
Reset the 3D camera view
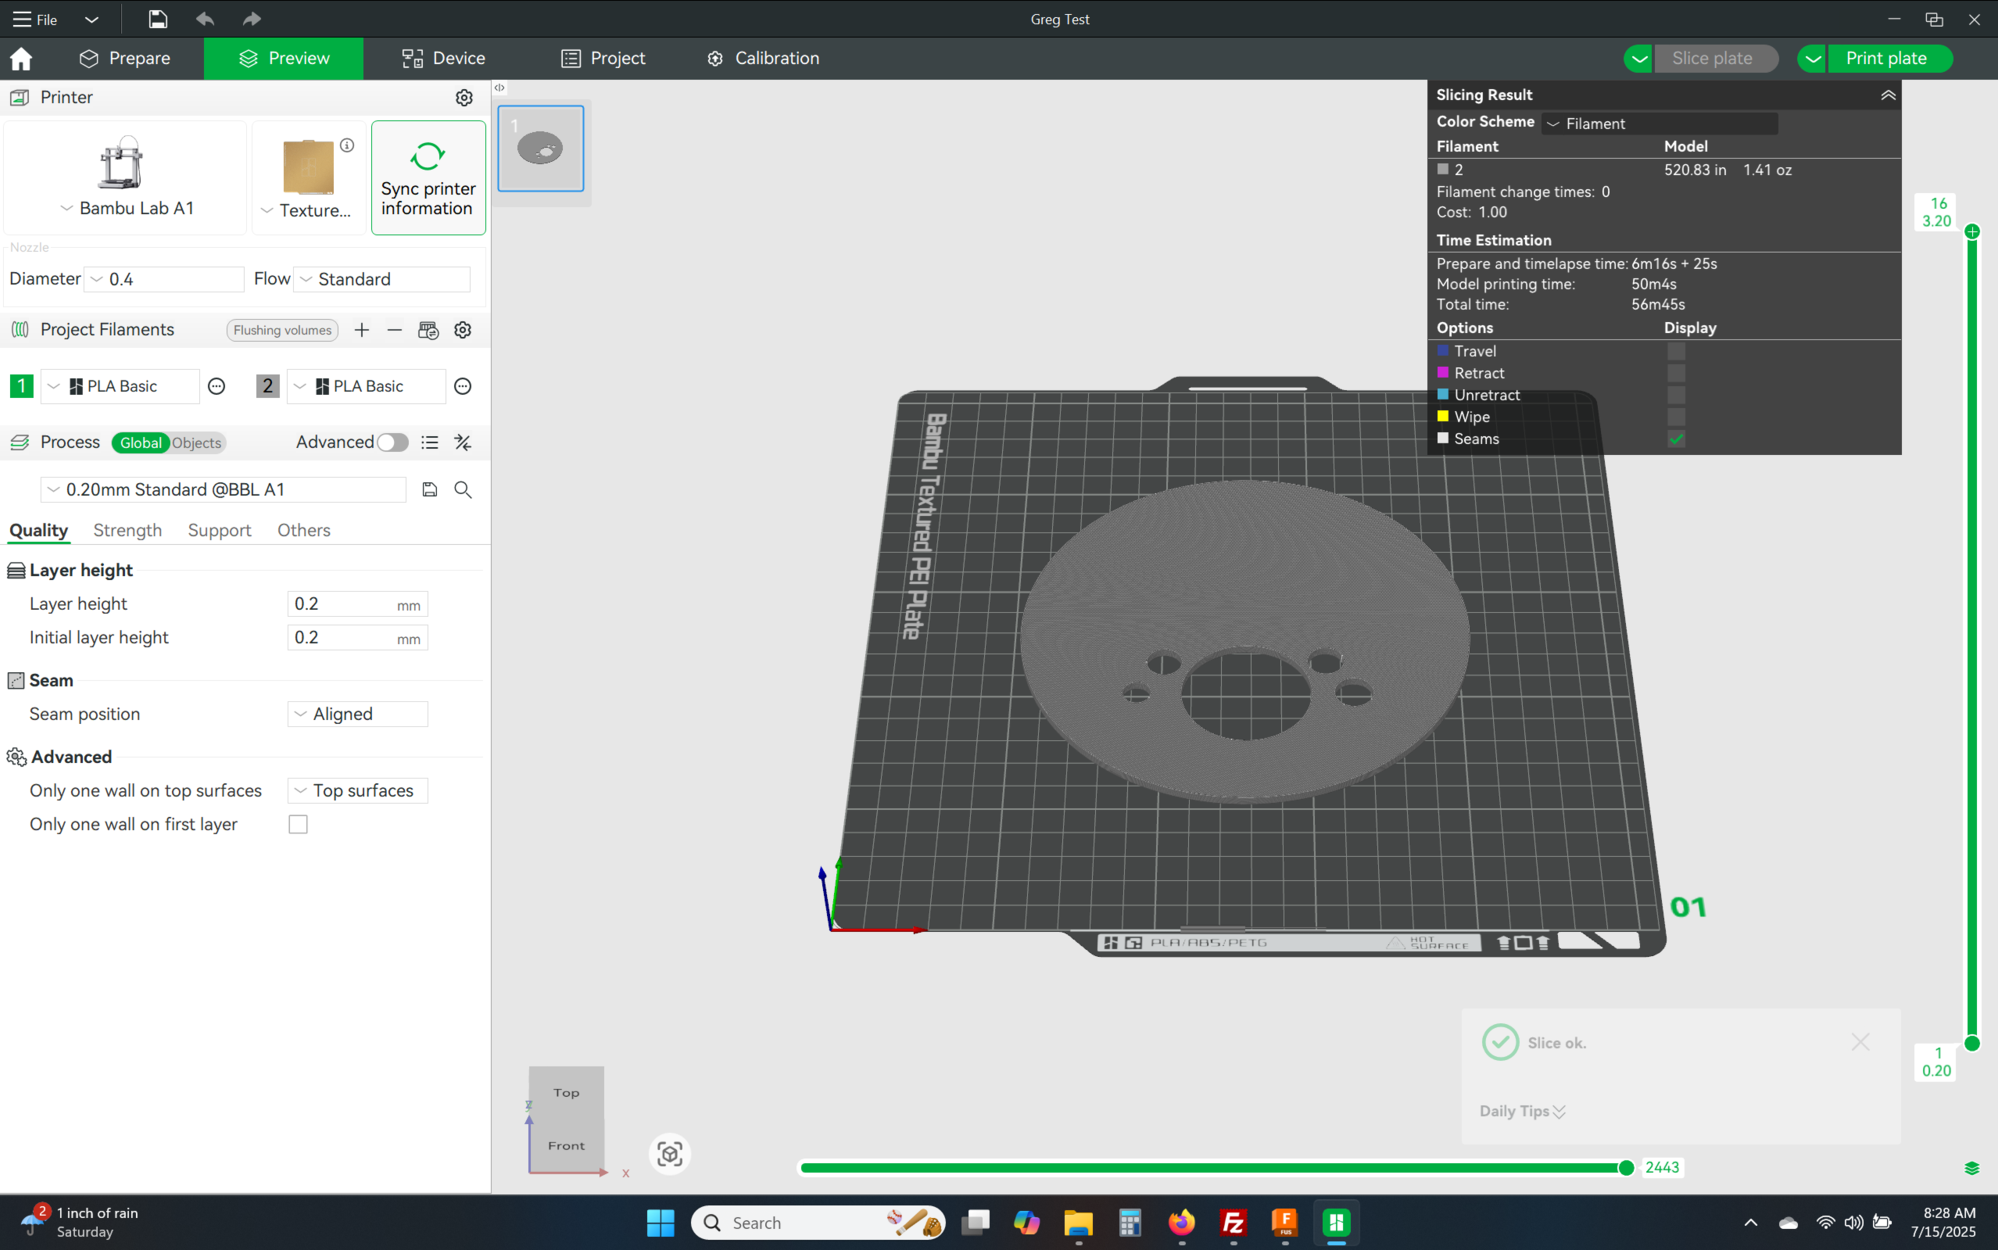670,1154
